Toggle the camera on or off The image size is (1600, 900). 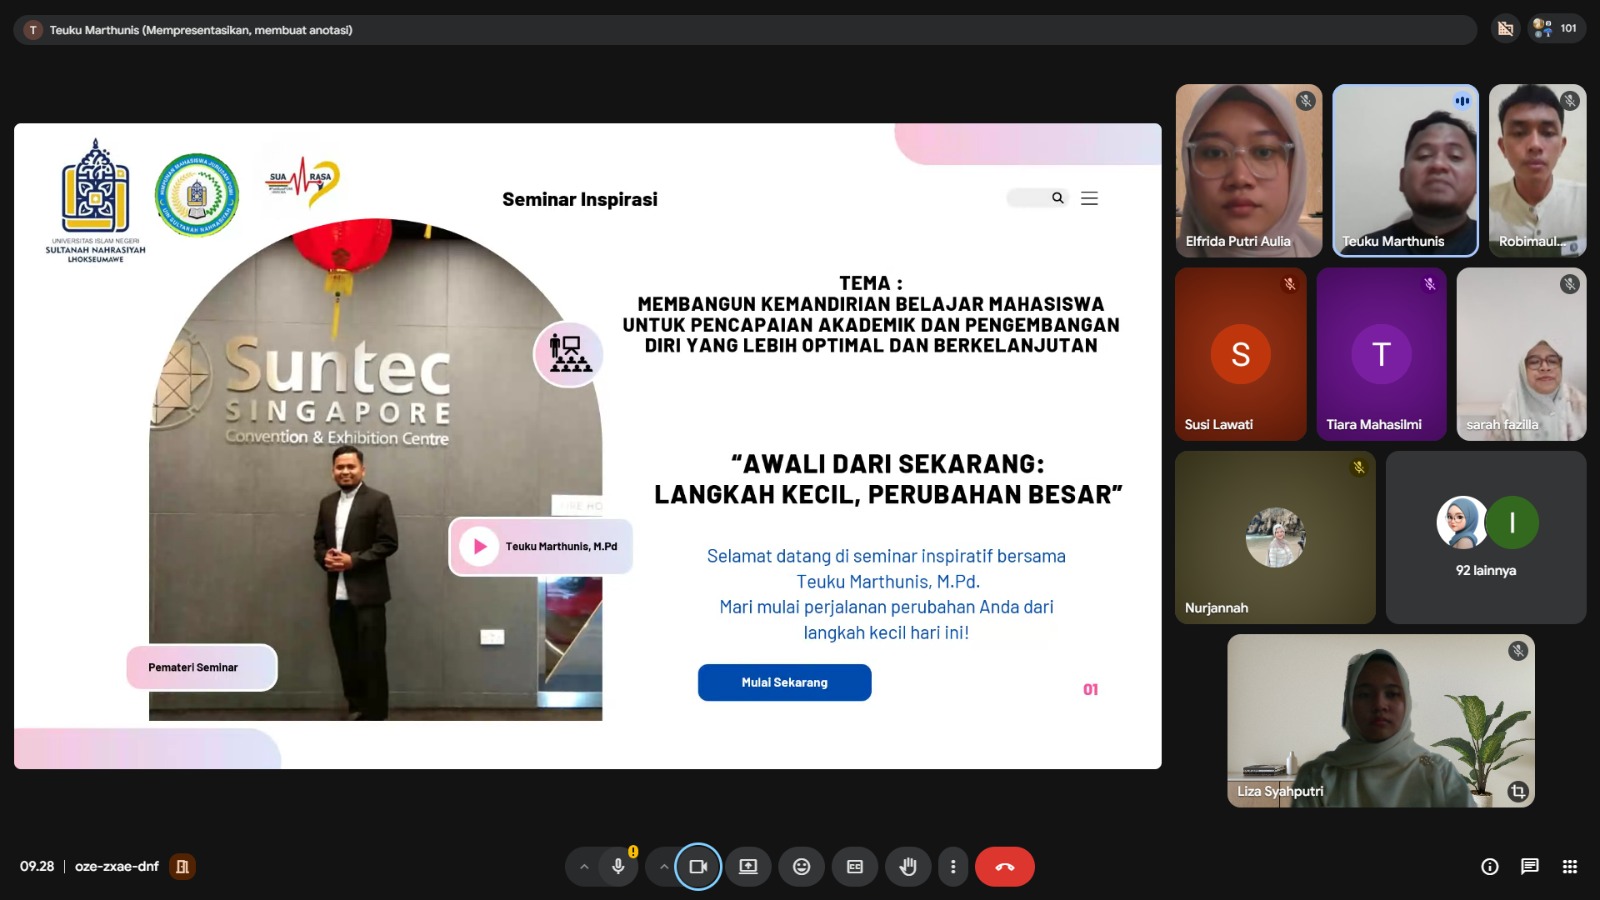pos(698,867)
